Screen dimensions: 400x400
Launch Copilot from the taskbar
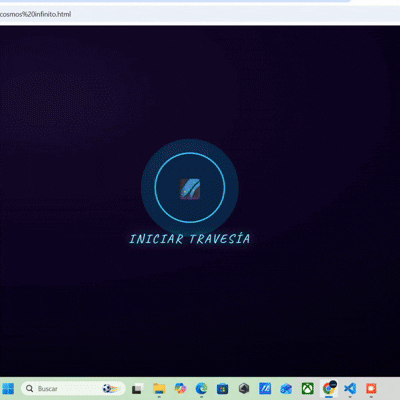click(x=180, y=389)
